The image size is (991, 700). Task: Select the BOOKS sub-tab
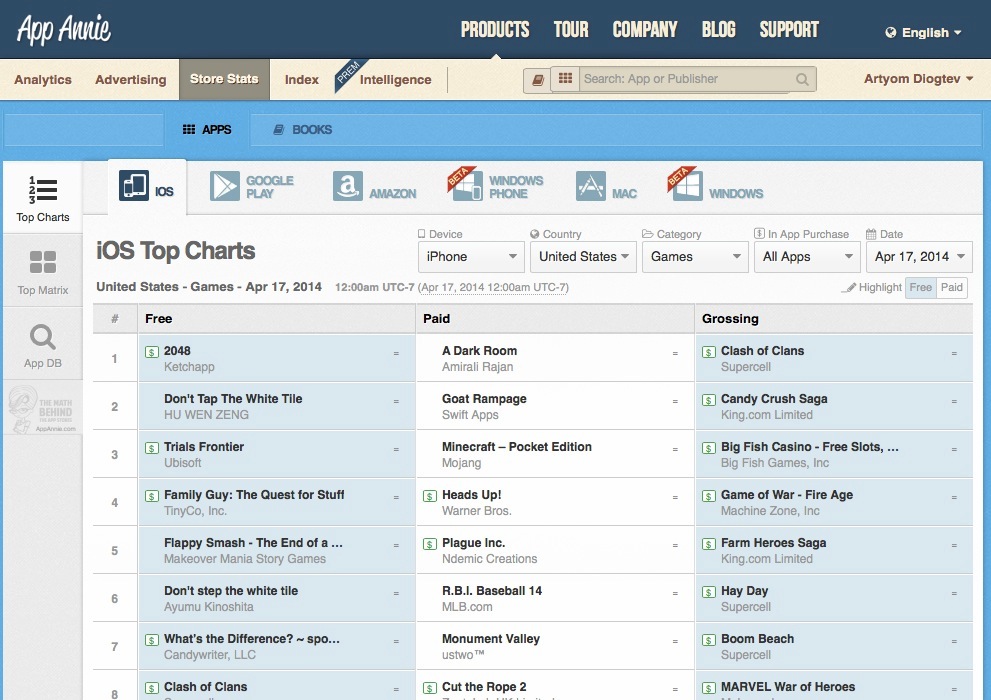[x=302, y=130]
